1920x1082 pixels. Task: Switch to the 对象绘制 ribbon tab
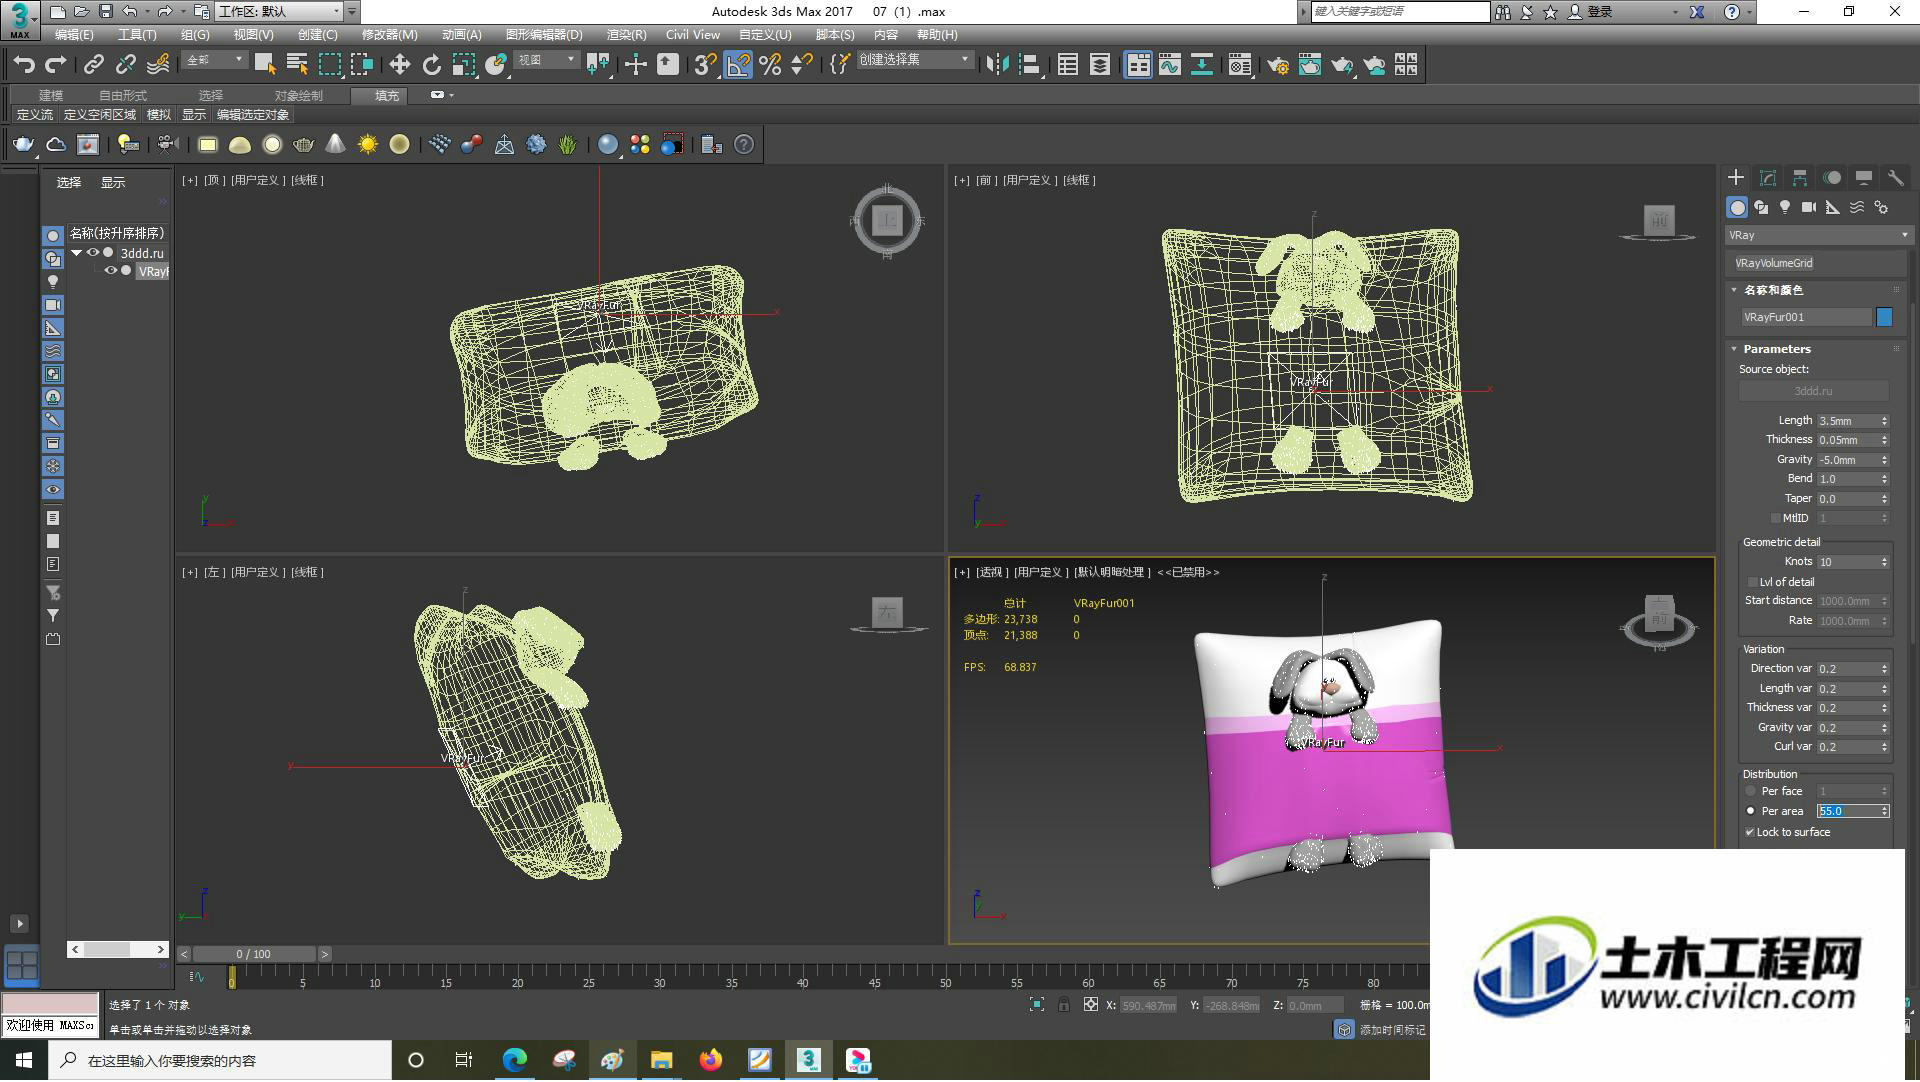coord(298,95)
